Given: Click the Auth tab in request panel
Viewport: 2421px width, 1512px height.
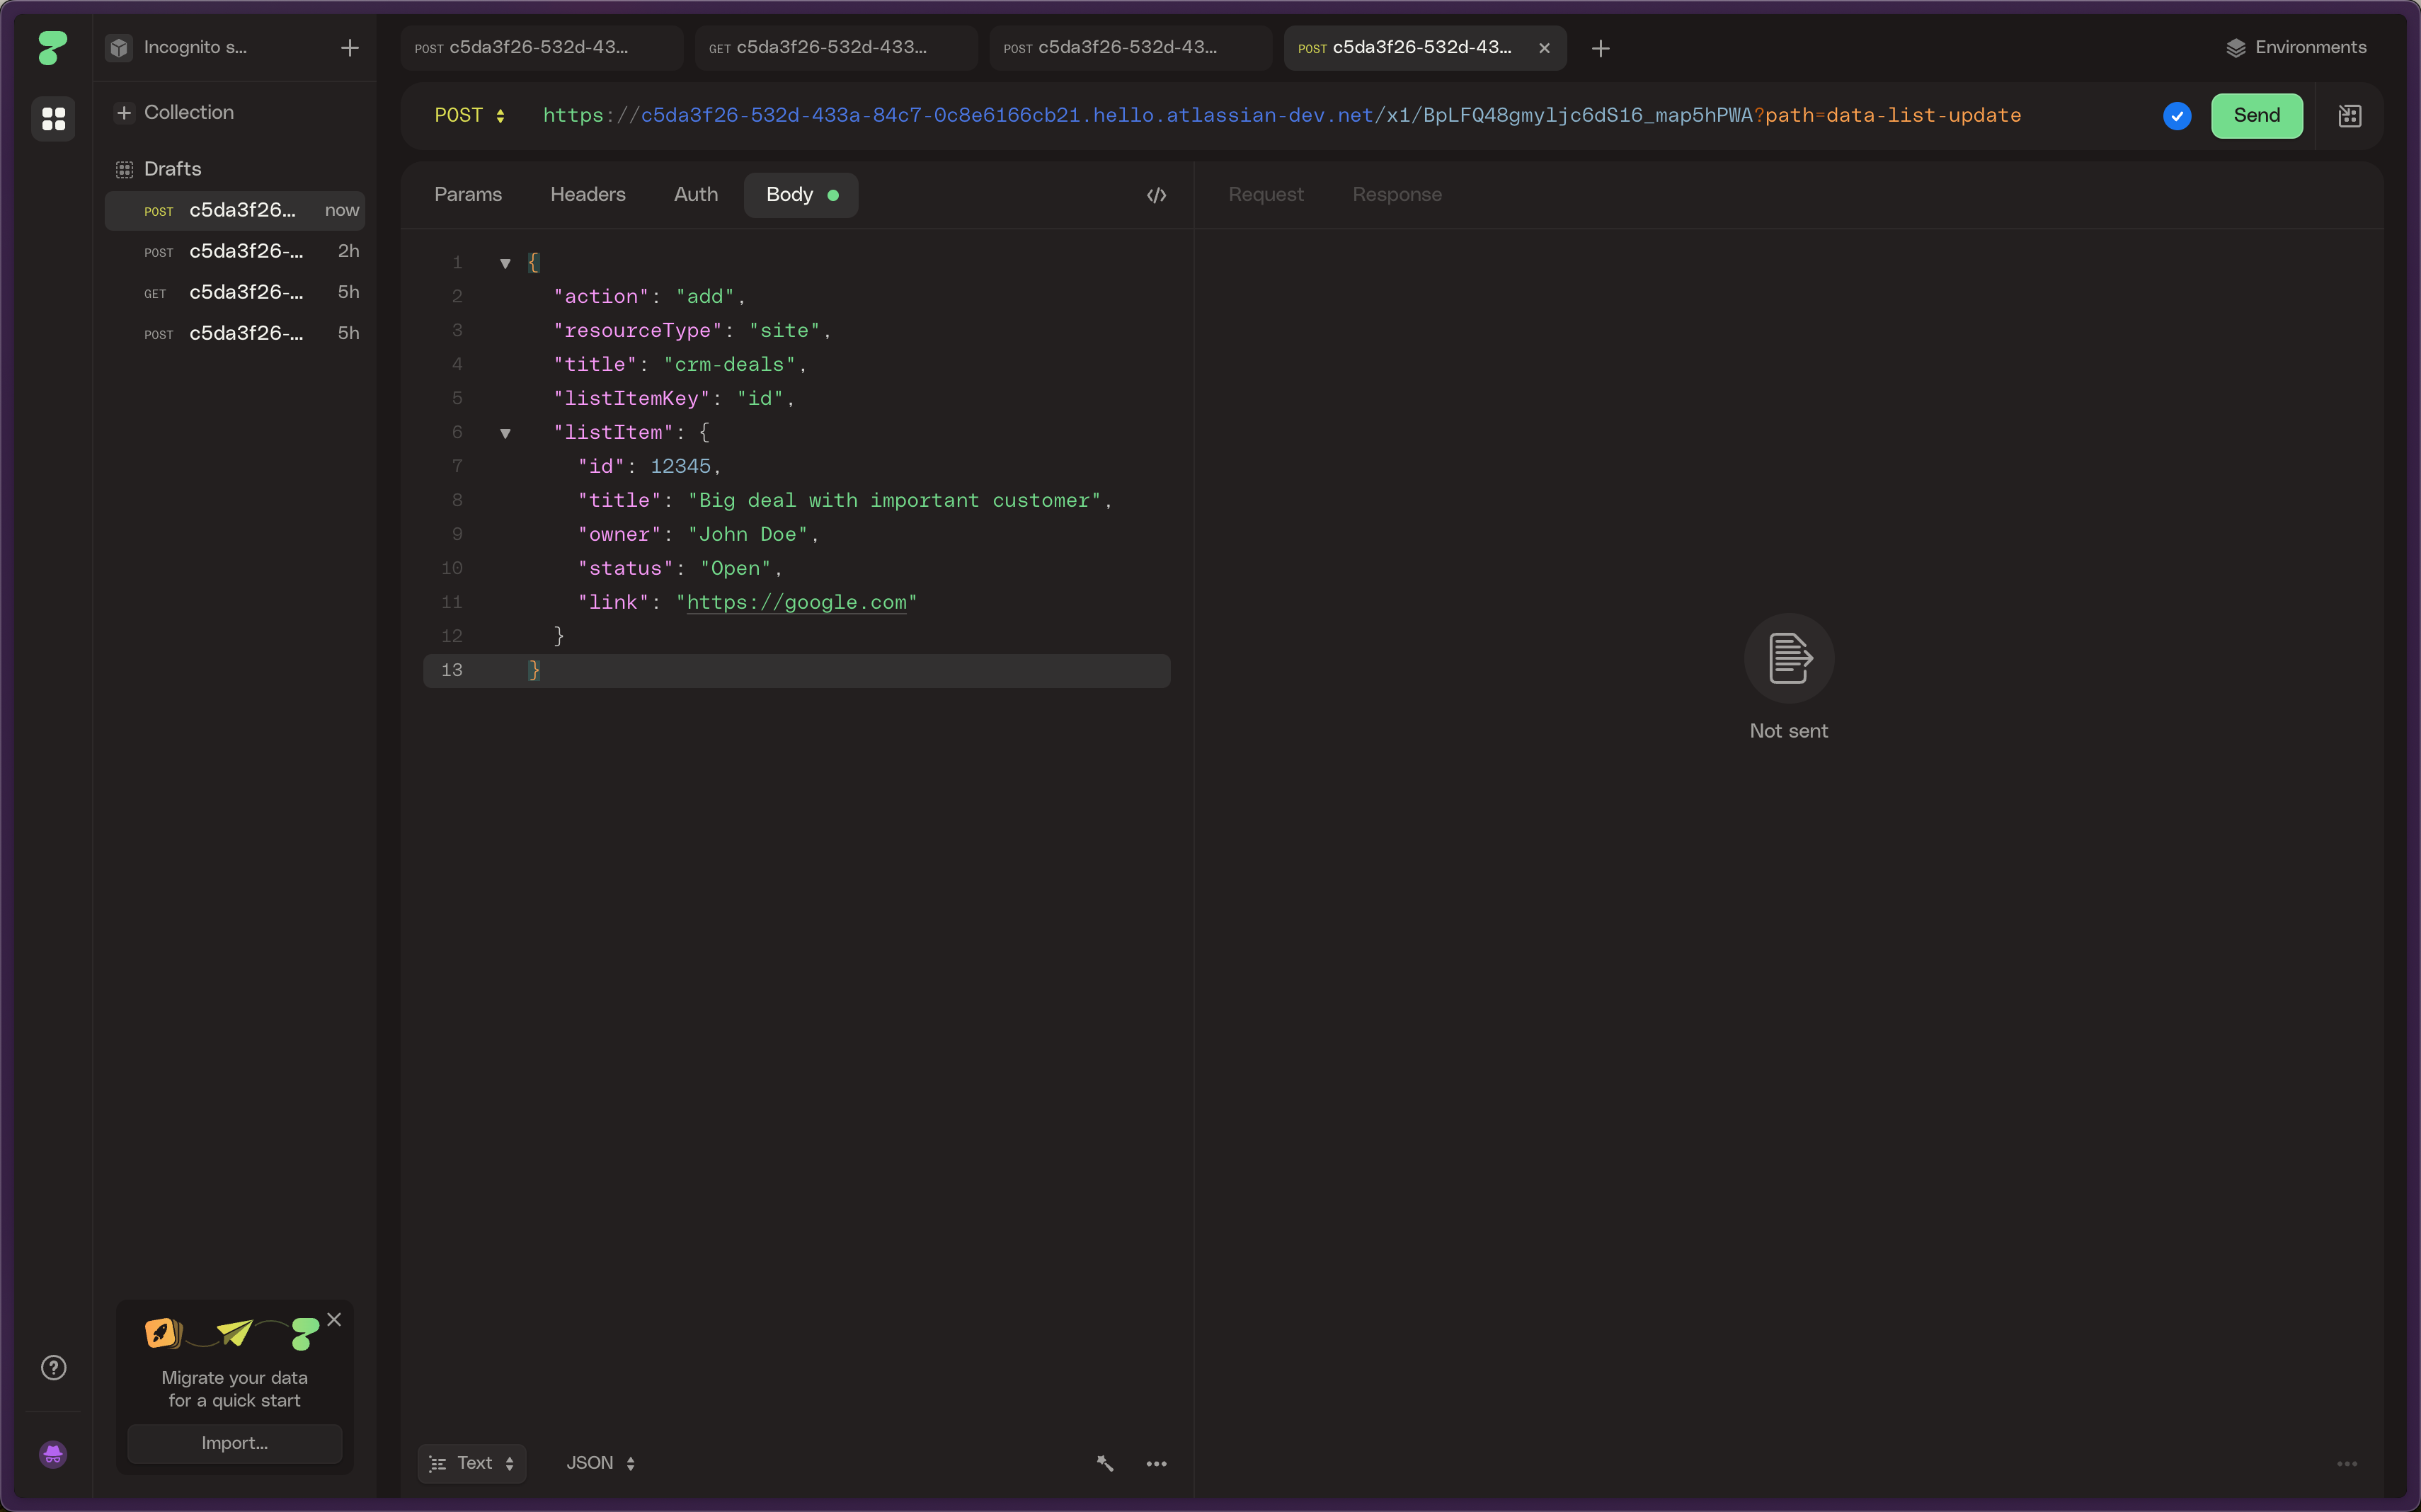Looking at the screenshot, I should pyautogui.click(x=697, y=193).
